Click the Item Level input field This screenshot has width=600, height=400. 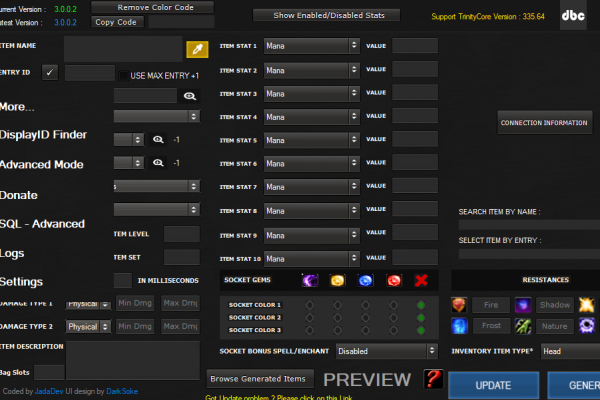coord(181,234)
